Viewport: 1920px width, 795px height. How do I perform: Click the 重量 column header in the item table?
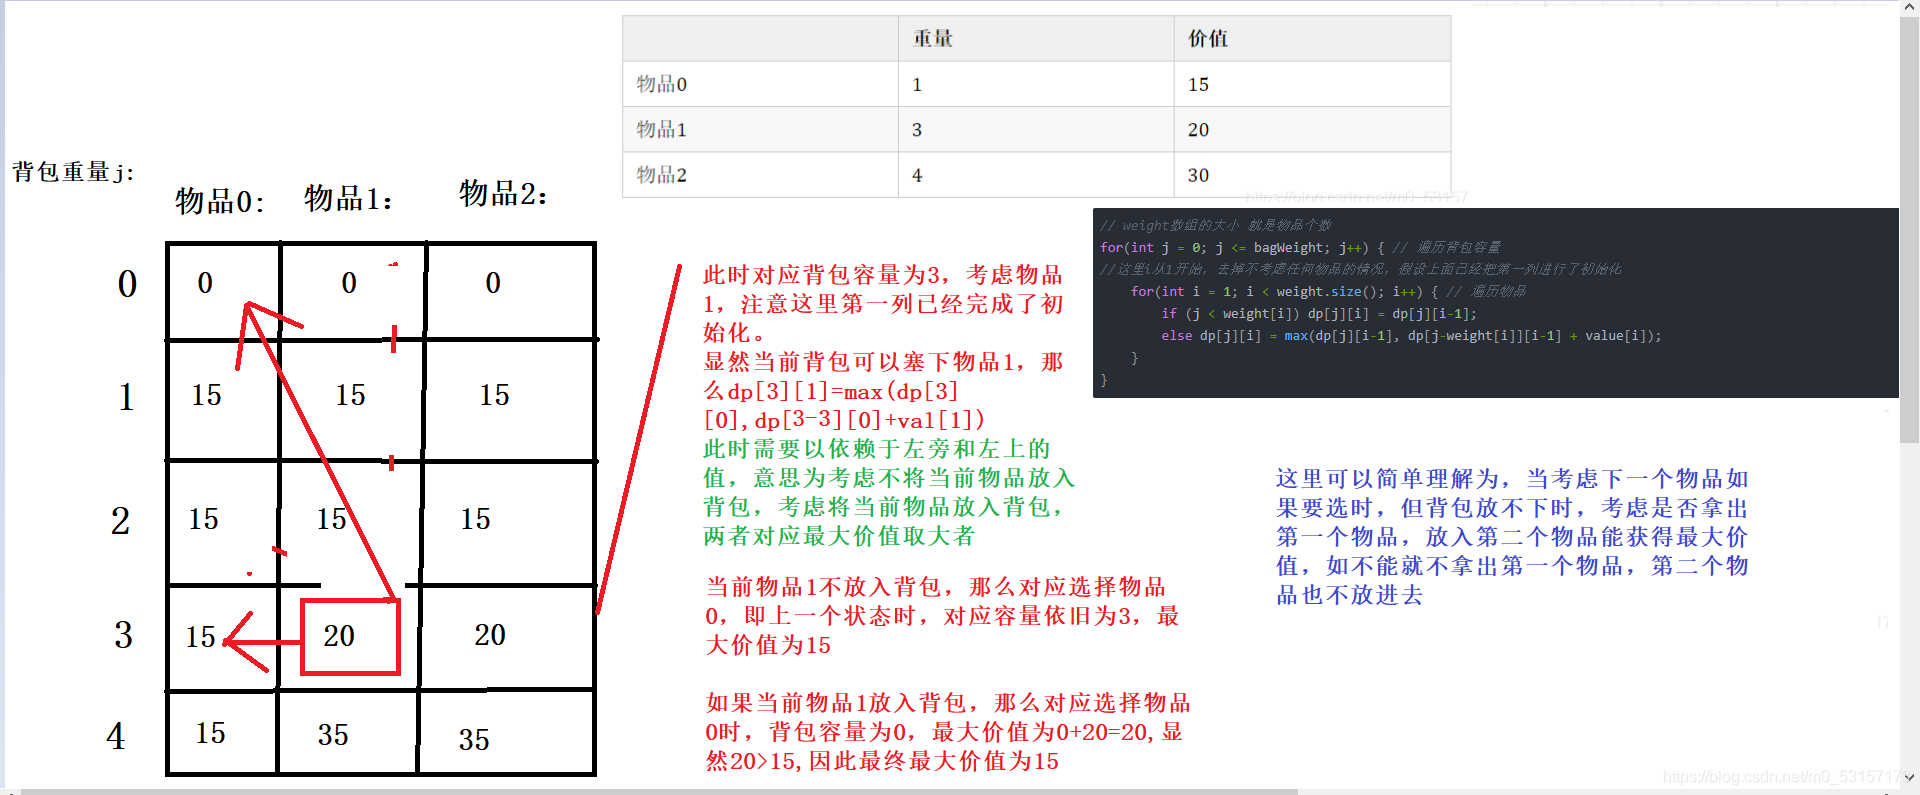point(933,39)
